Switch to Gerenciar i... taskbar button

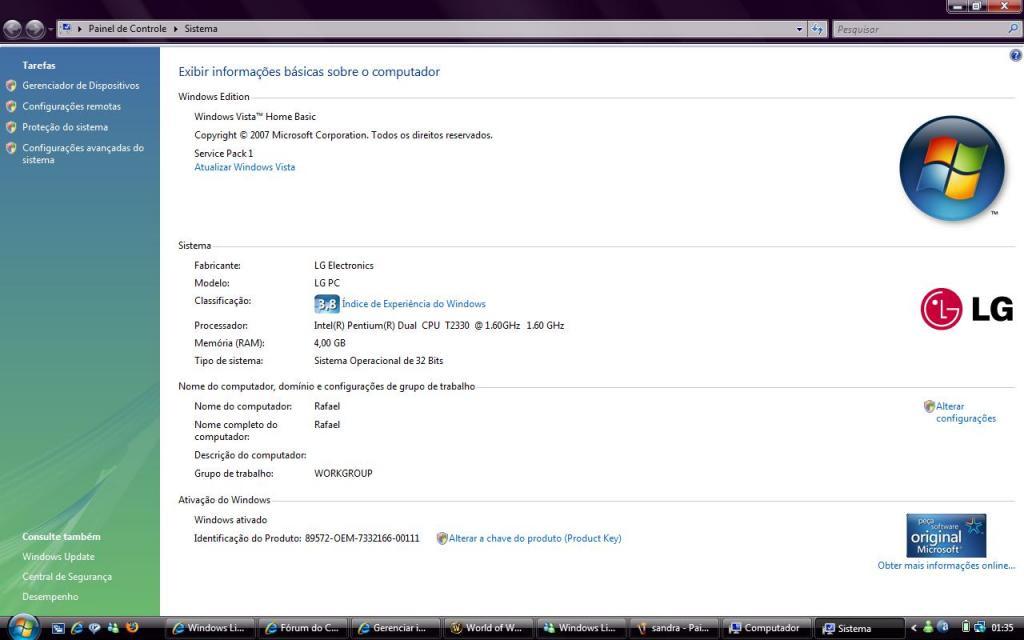pyautogui.click(x=396, y=628)
